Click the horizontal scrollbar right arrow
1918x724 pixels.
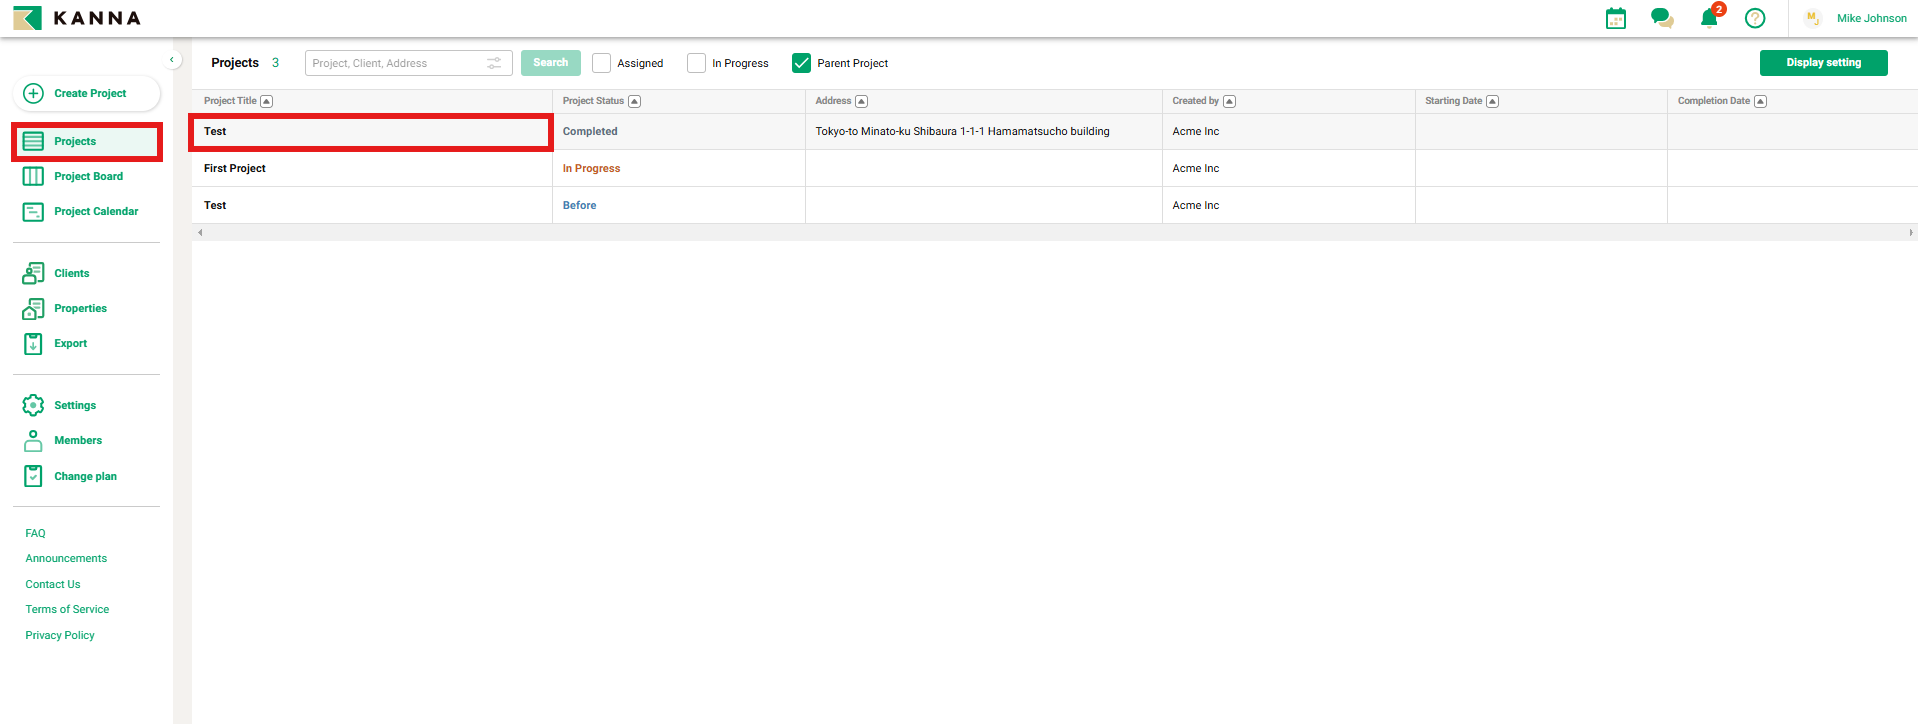pyautogui.click(x=1910, y=232)
